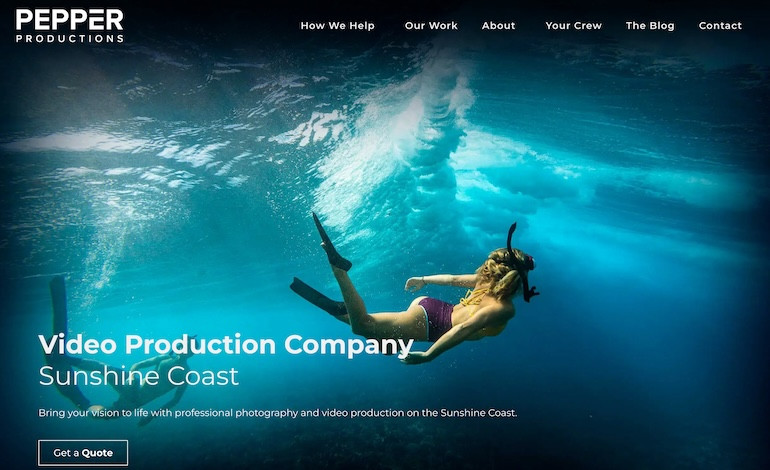
Task: Open the About page link
Action: pos(498,26)
